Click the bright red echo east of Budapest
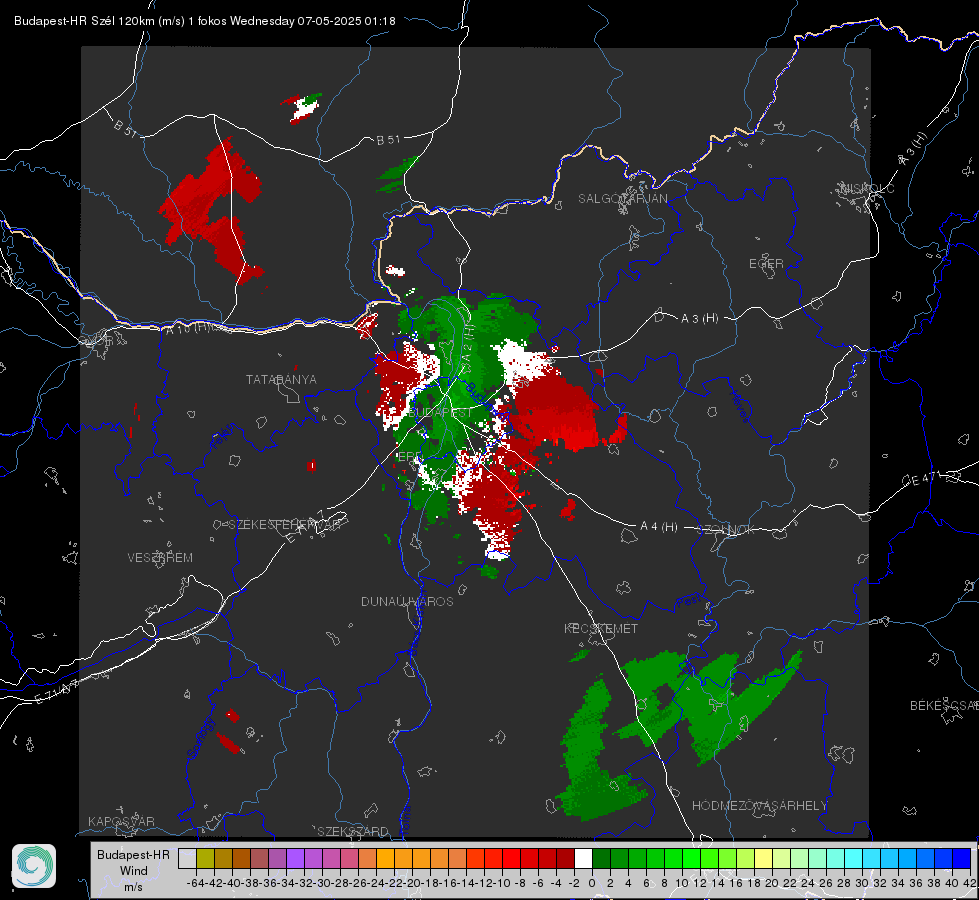The width and height of the screenshot is (979, 900). (x=556, y=412)
